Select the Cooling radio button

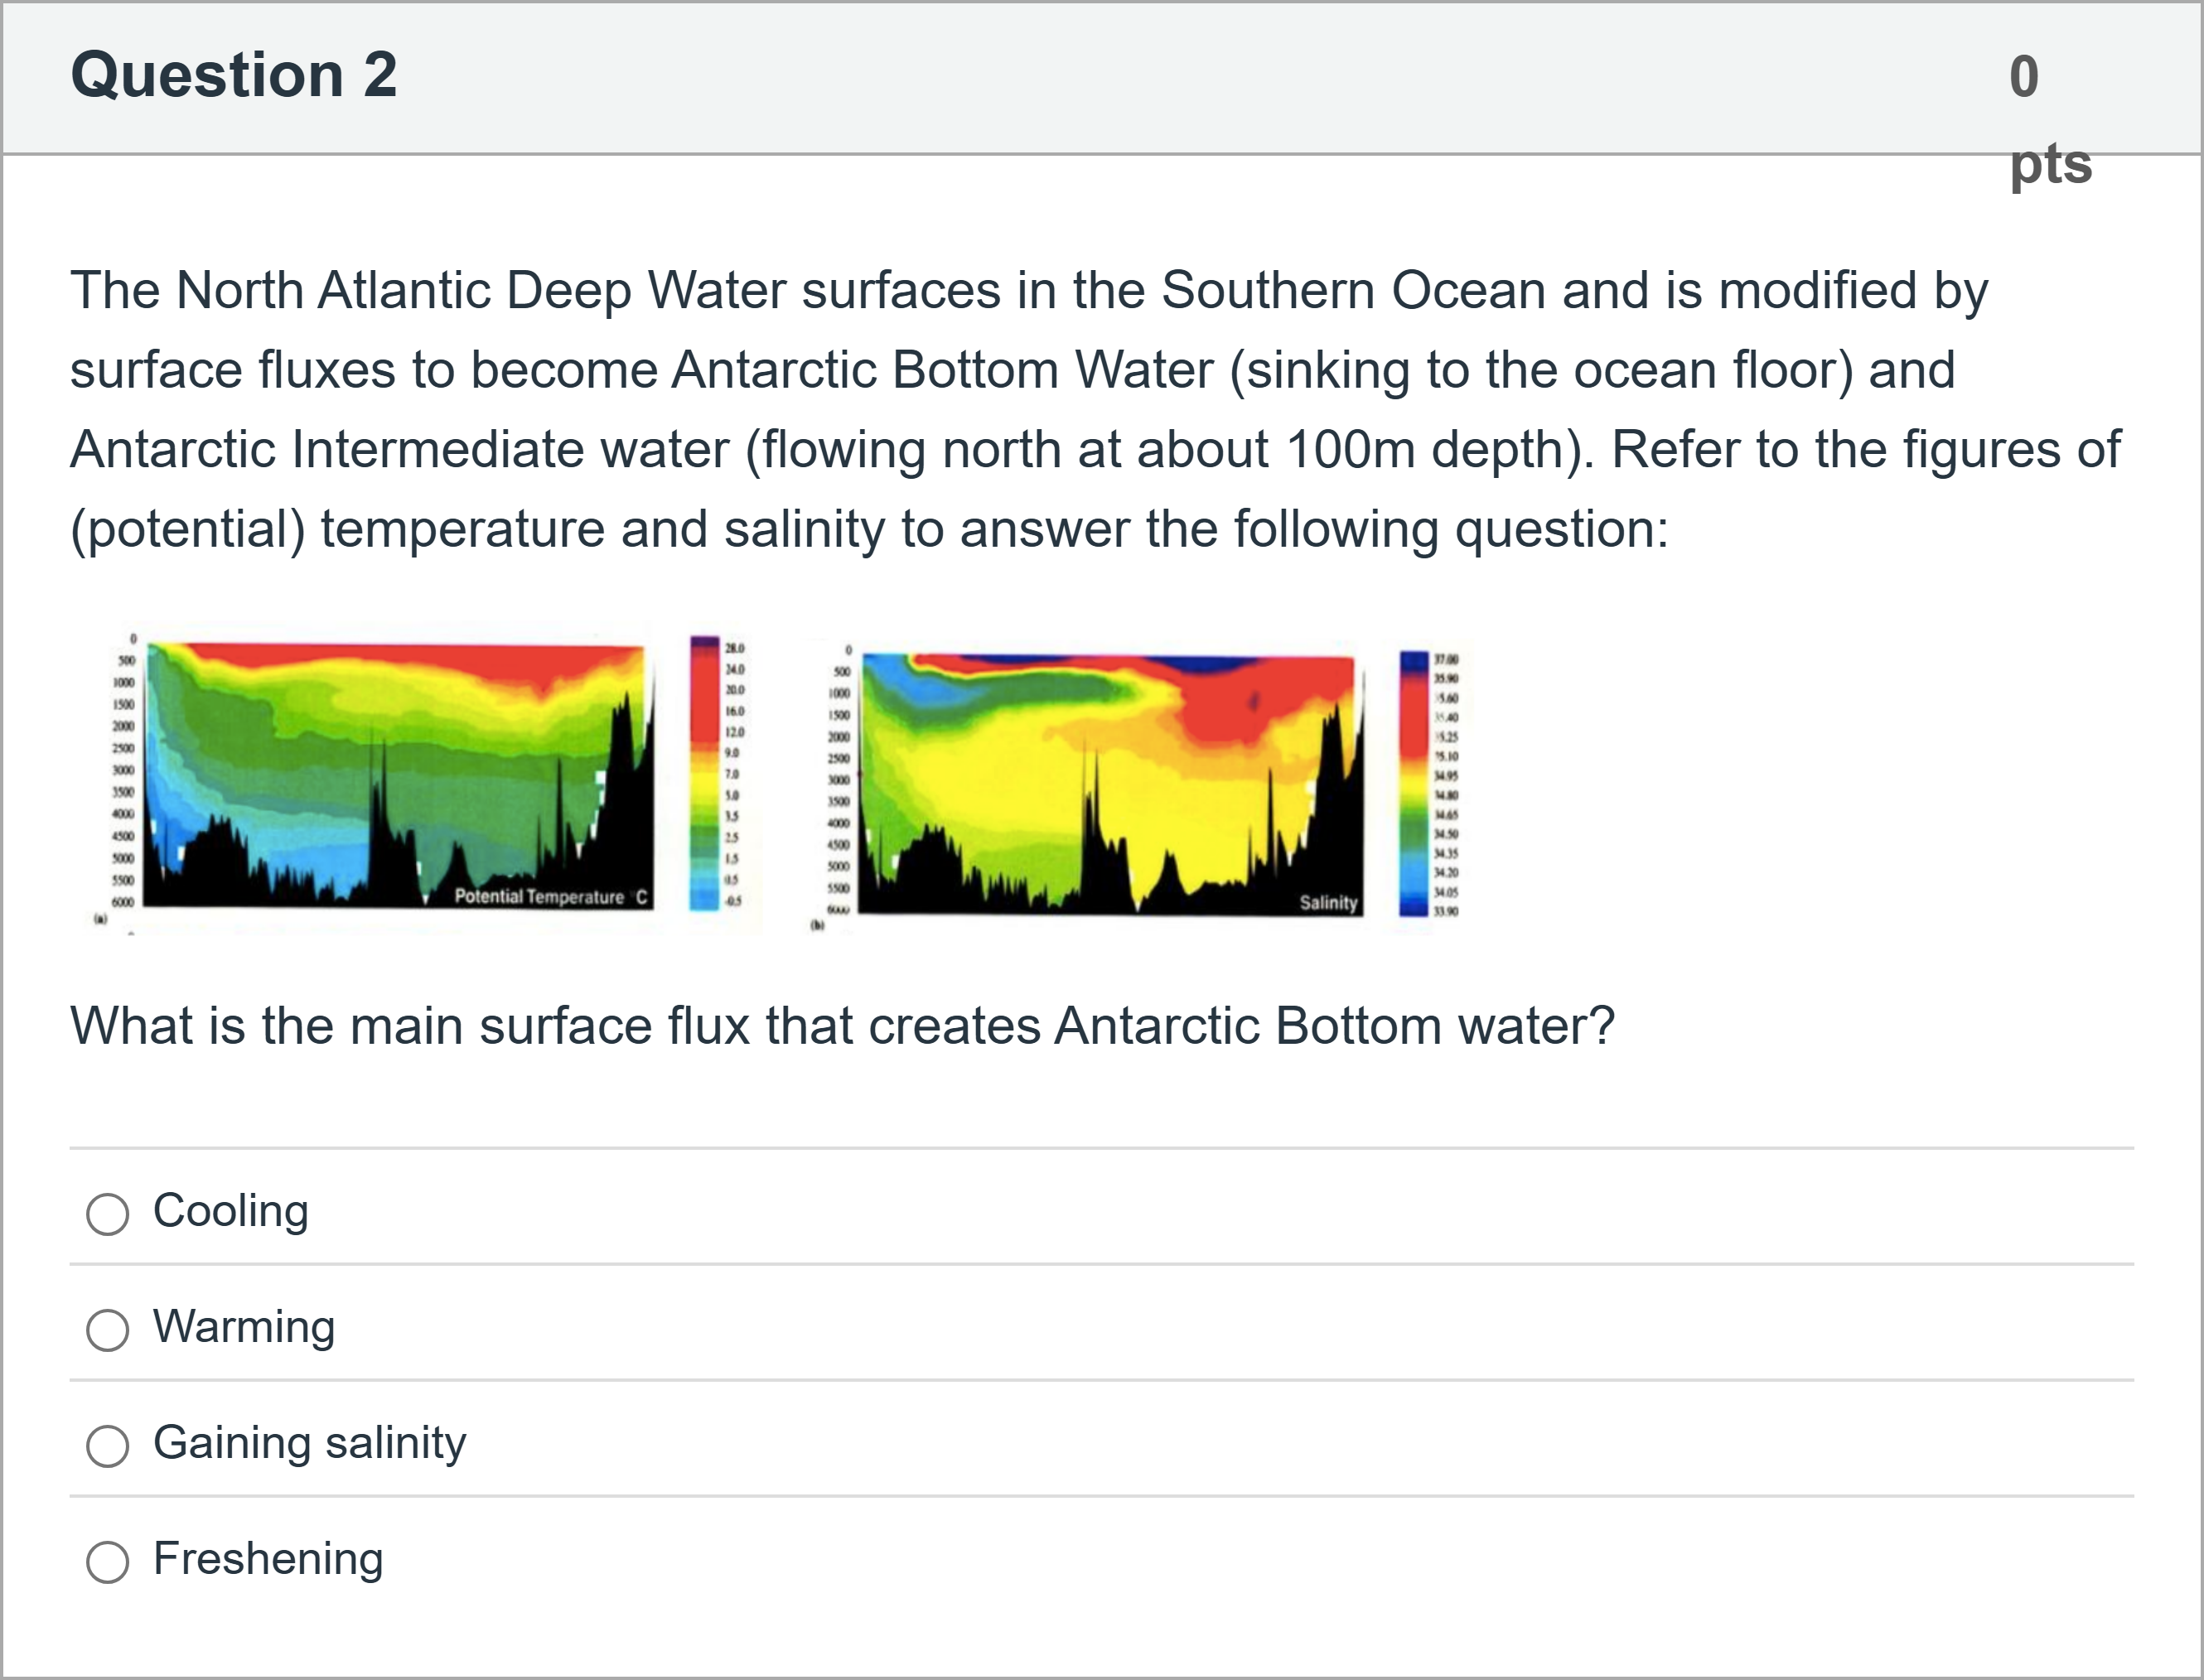click(x=107, y=1214)
